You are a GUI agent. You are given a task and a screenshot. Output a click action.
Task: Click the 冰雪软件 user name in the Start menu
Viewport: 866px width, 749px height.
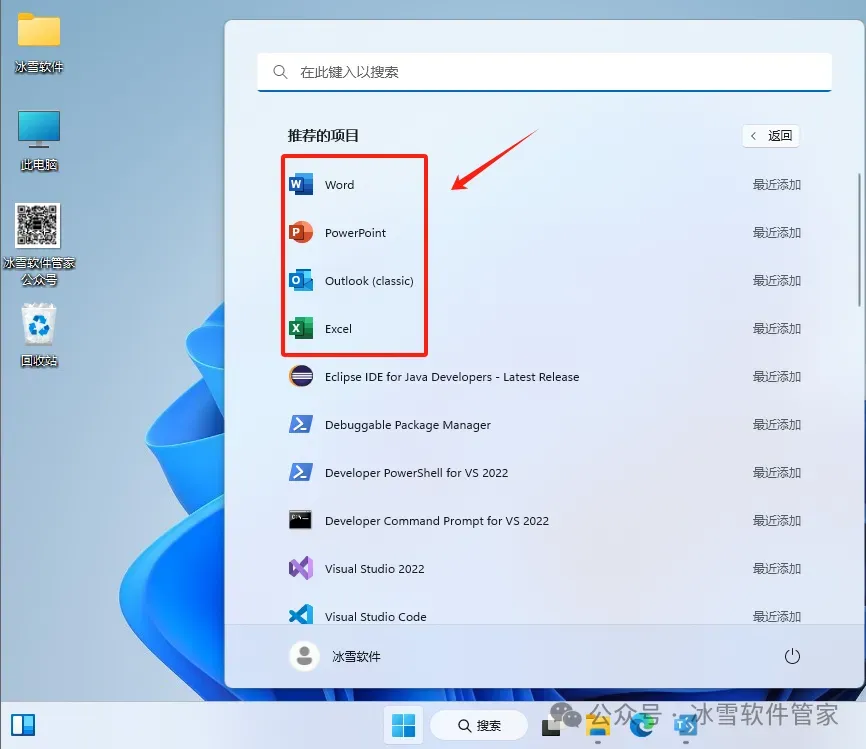pyautogui.click(x=356, y=656)
